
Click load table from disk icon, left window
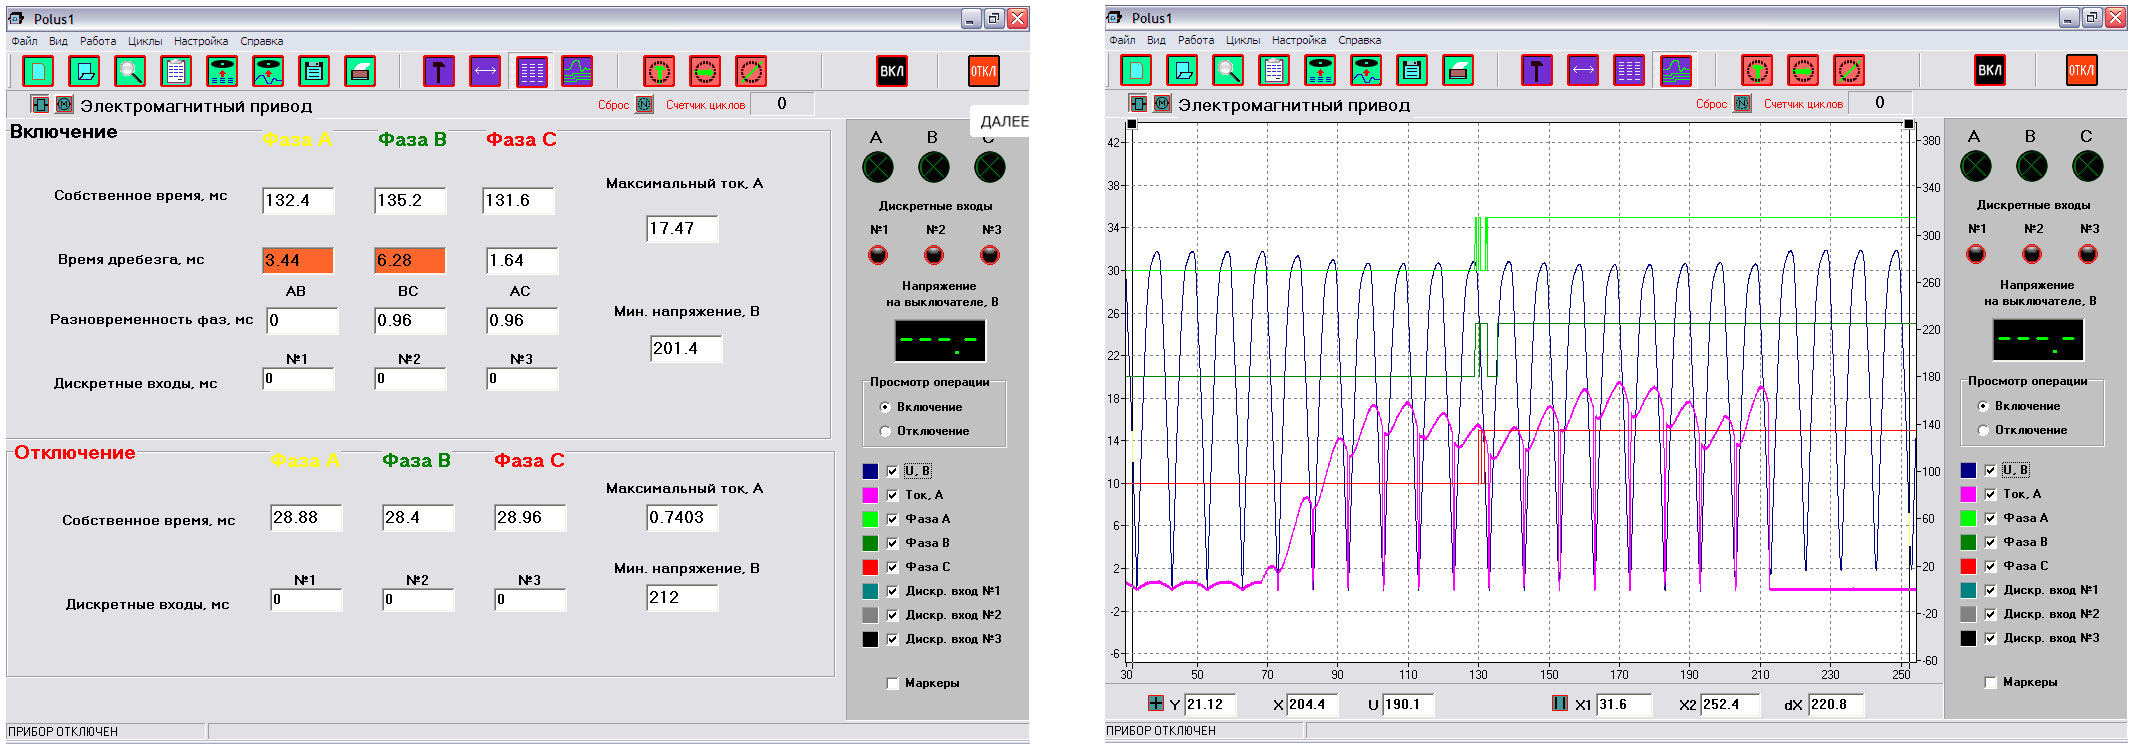pos(222,71)
